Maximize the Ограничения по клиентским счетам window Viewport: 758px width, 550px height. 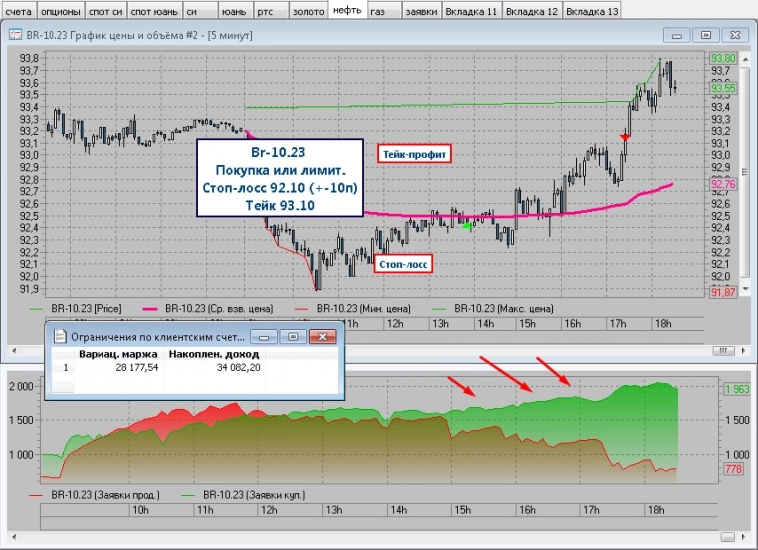pos(293,336)
